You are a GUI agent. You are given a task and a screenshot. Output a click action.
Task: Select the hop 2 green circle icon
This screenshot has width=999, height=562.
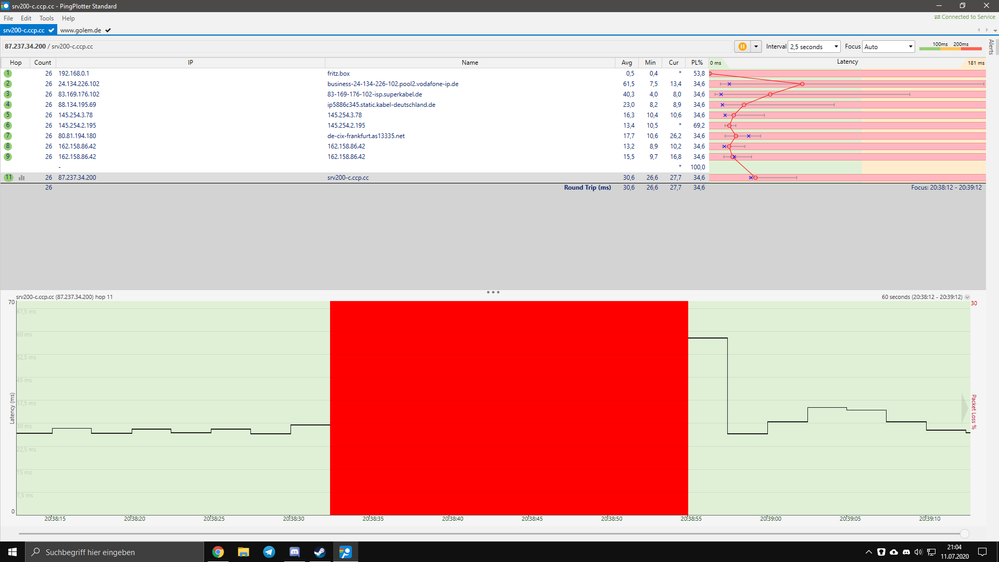[x=8, y=83]
